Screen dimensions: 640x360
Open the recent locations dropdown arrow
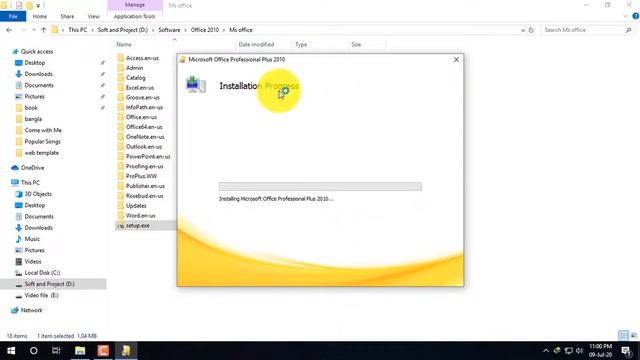click(x=34, y=30)
